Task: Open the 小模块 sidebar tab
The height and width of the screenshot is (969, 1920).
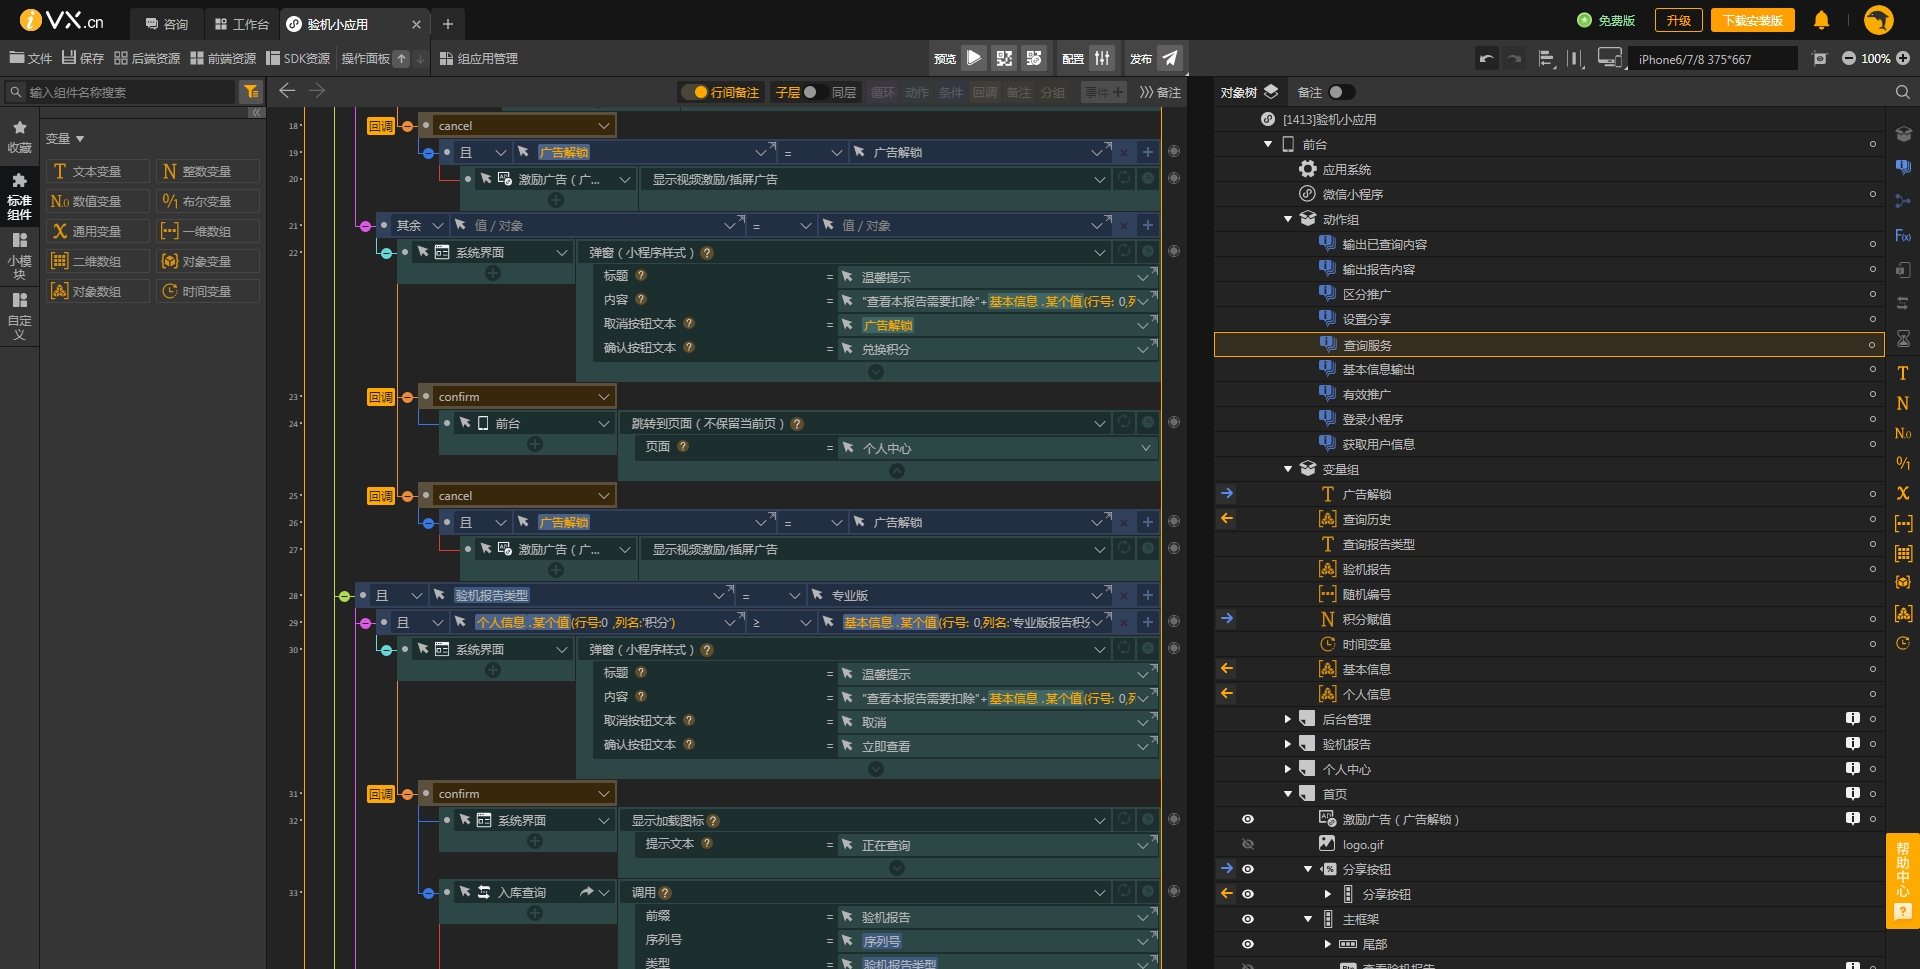Action: point(19,256)
